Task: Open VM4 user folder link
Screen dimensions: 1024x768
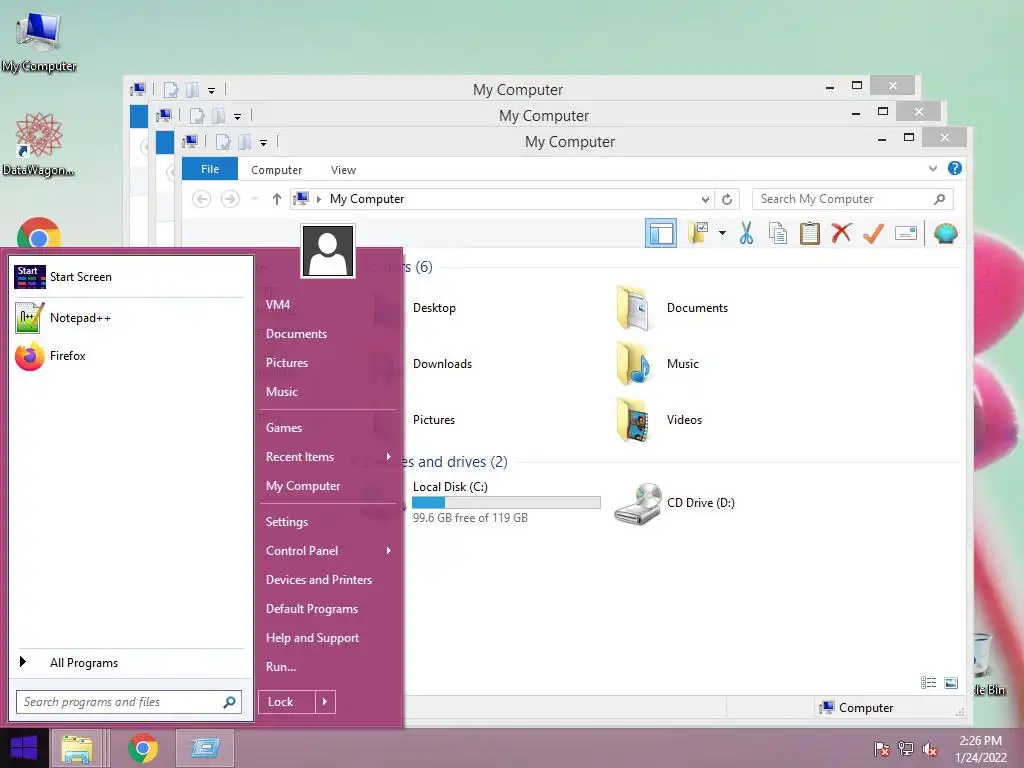Action: coord(278,305)
